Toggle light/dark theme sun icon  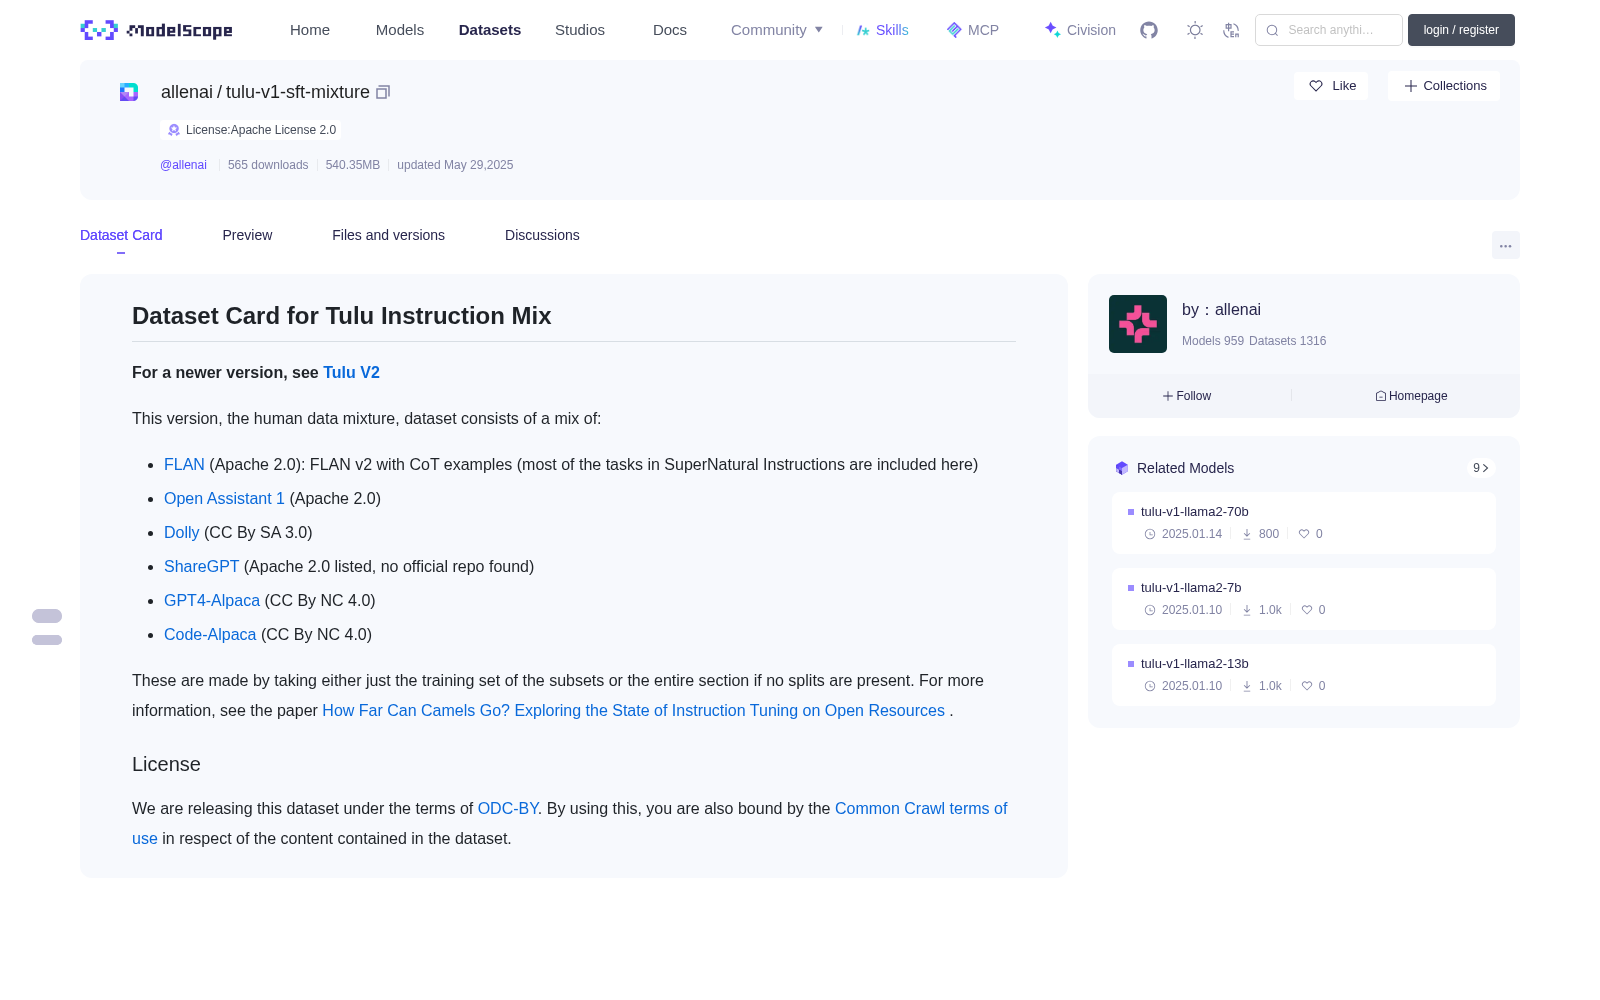coord(1195,30)
